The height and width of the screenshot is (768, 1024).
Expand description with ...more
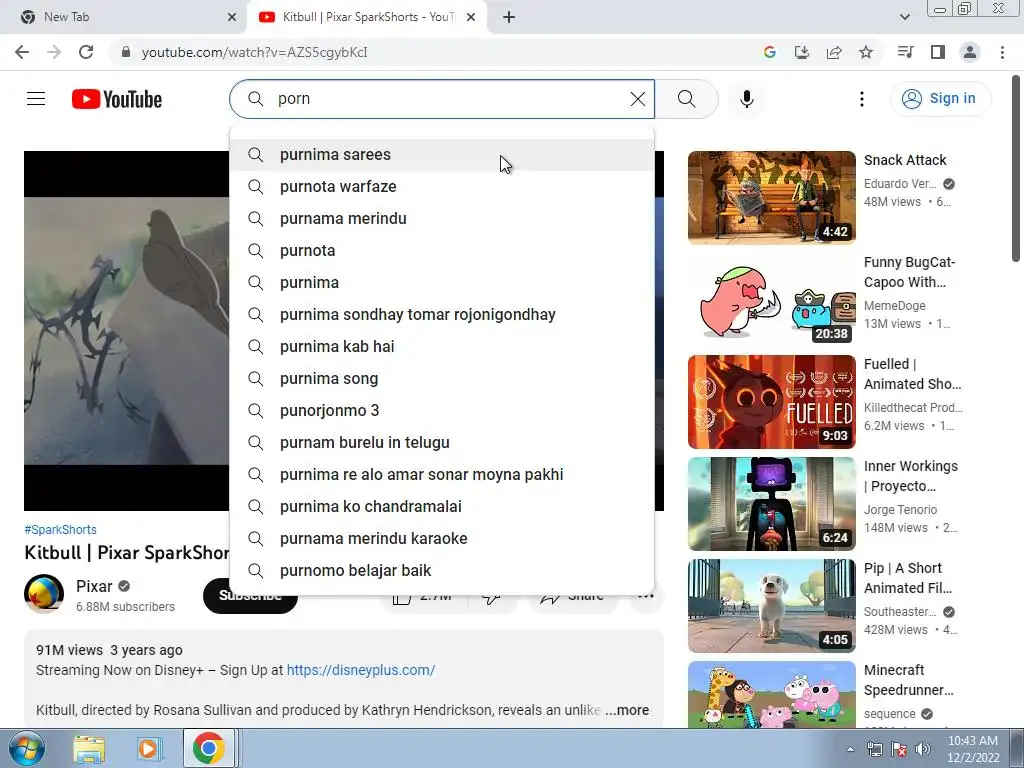627,710
